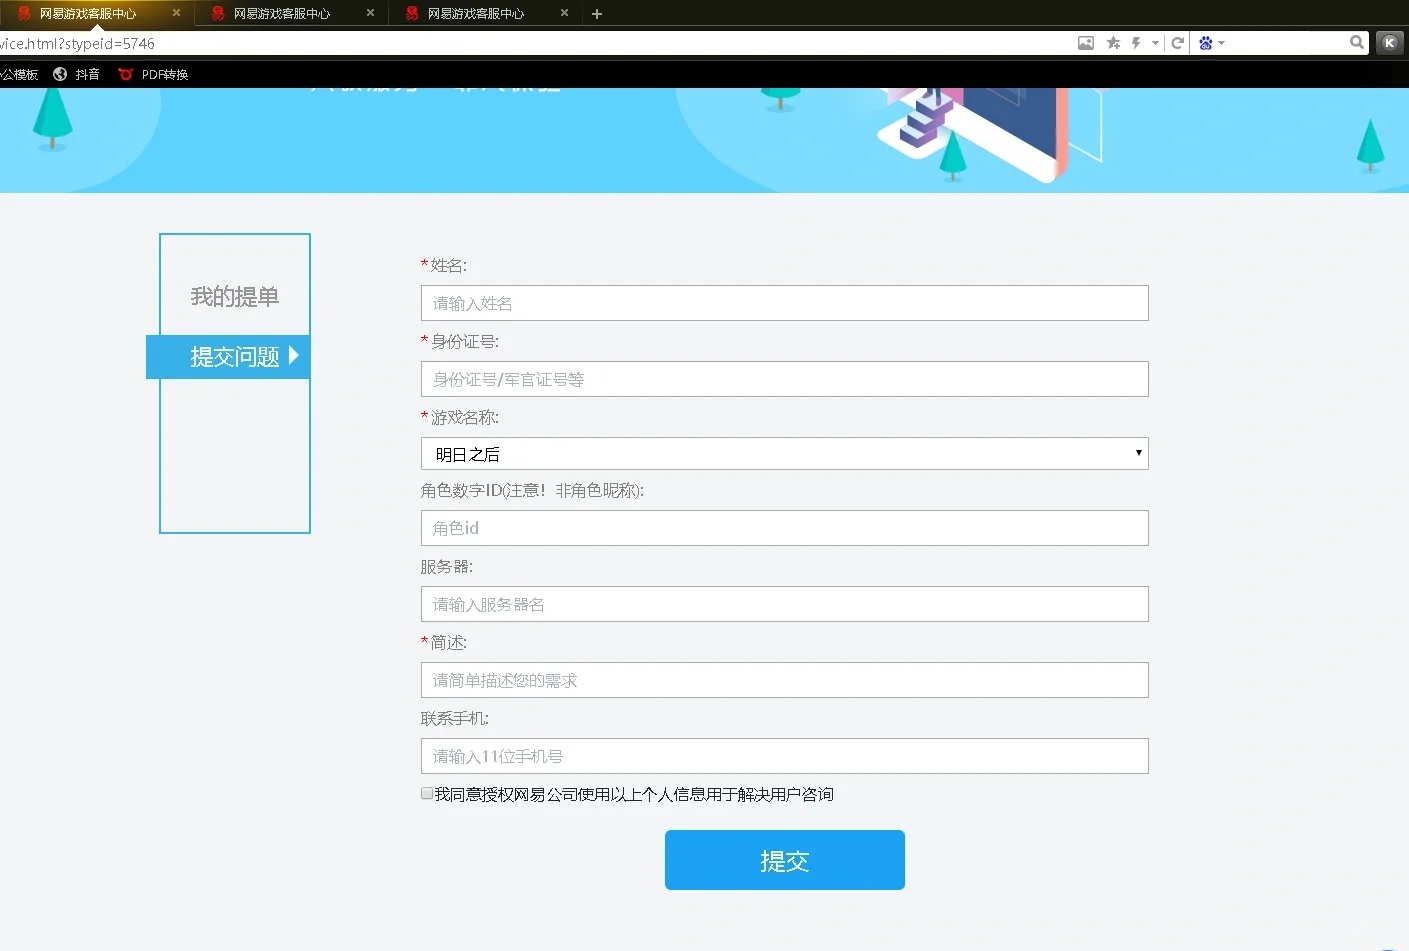
Task: Click the lightning speed-mode icon
Action: pos(1136,43)
